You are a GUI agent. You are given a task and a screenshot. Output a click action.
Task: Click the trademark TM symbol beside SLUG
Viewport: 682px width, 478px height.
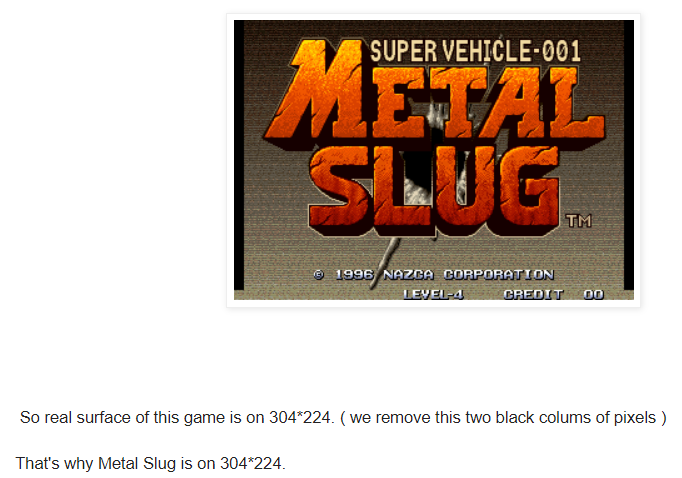coord(579,221)
